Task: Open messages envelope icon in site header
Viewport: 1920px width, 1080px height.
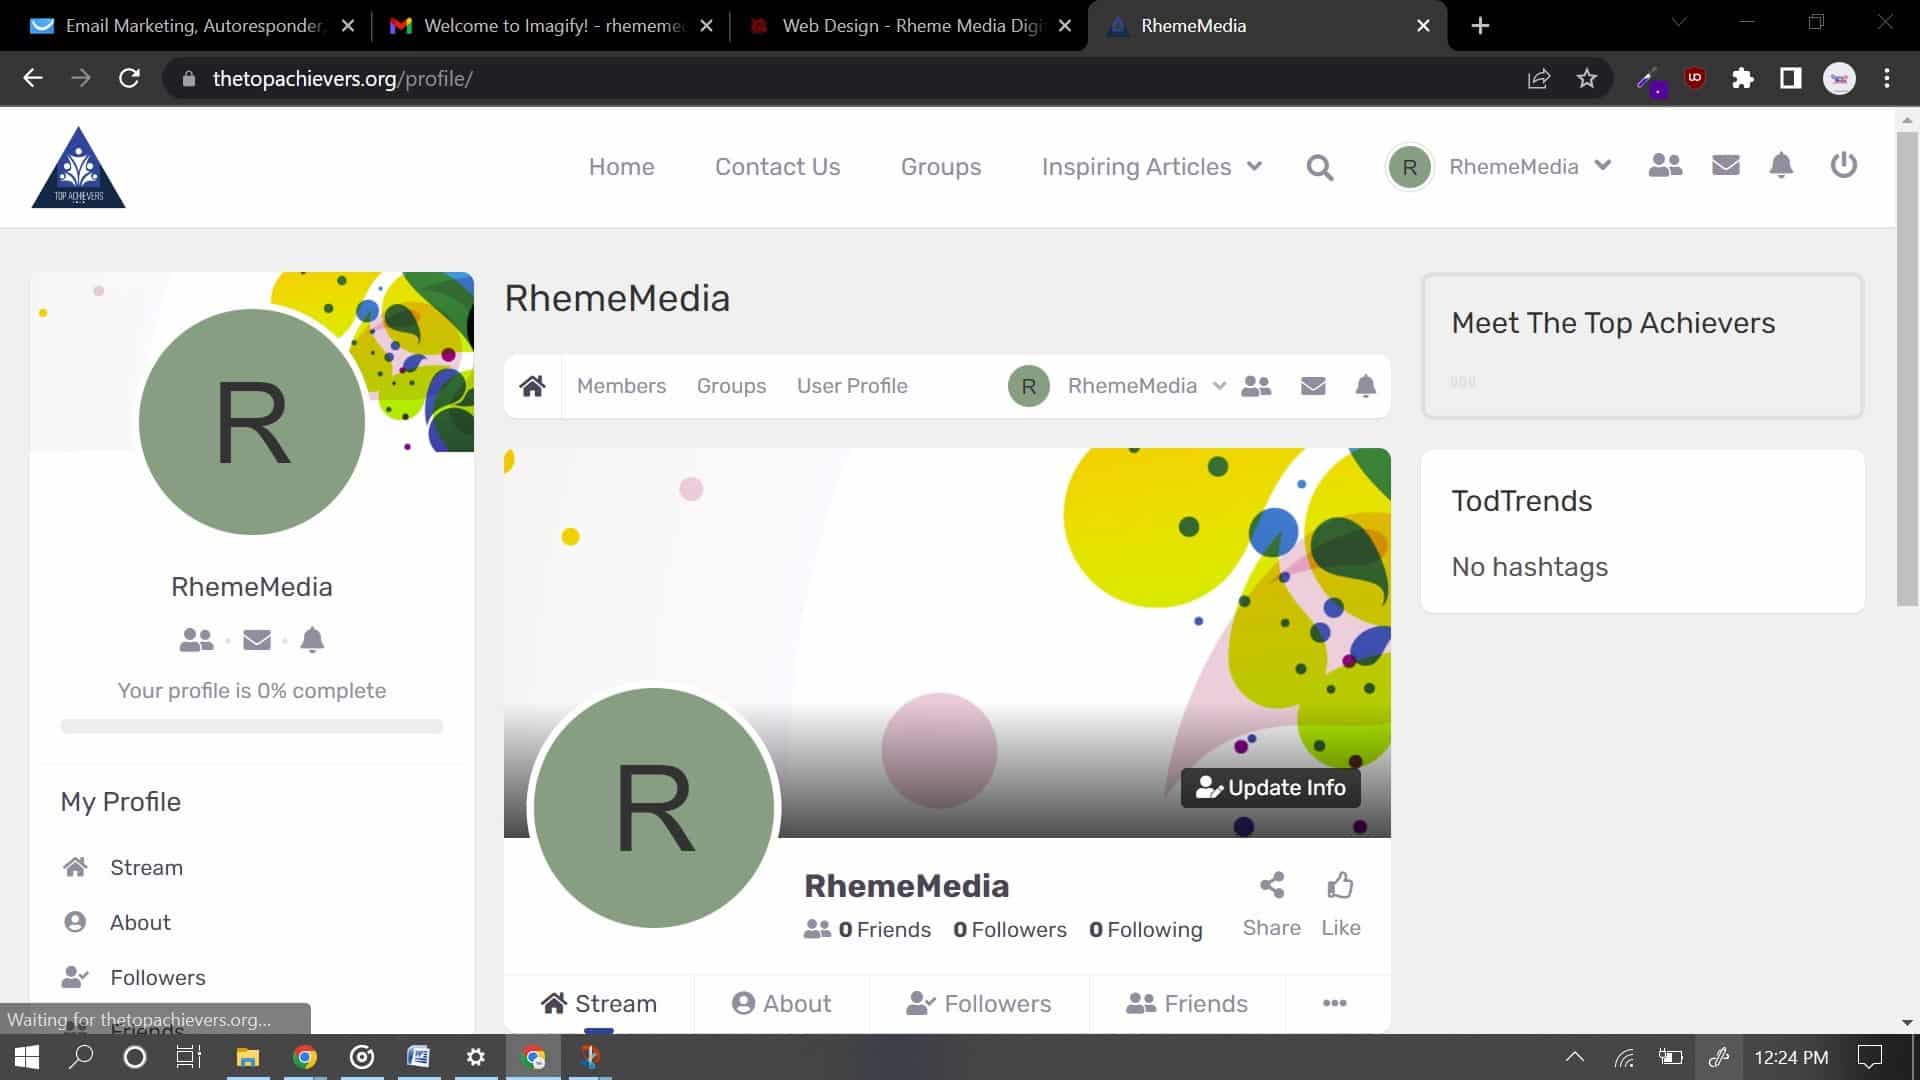Action: [1726, 165]
